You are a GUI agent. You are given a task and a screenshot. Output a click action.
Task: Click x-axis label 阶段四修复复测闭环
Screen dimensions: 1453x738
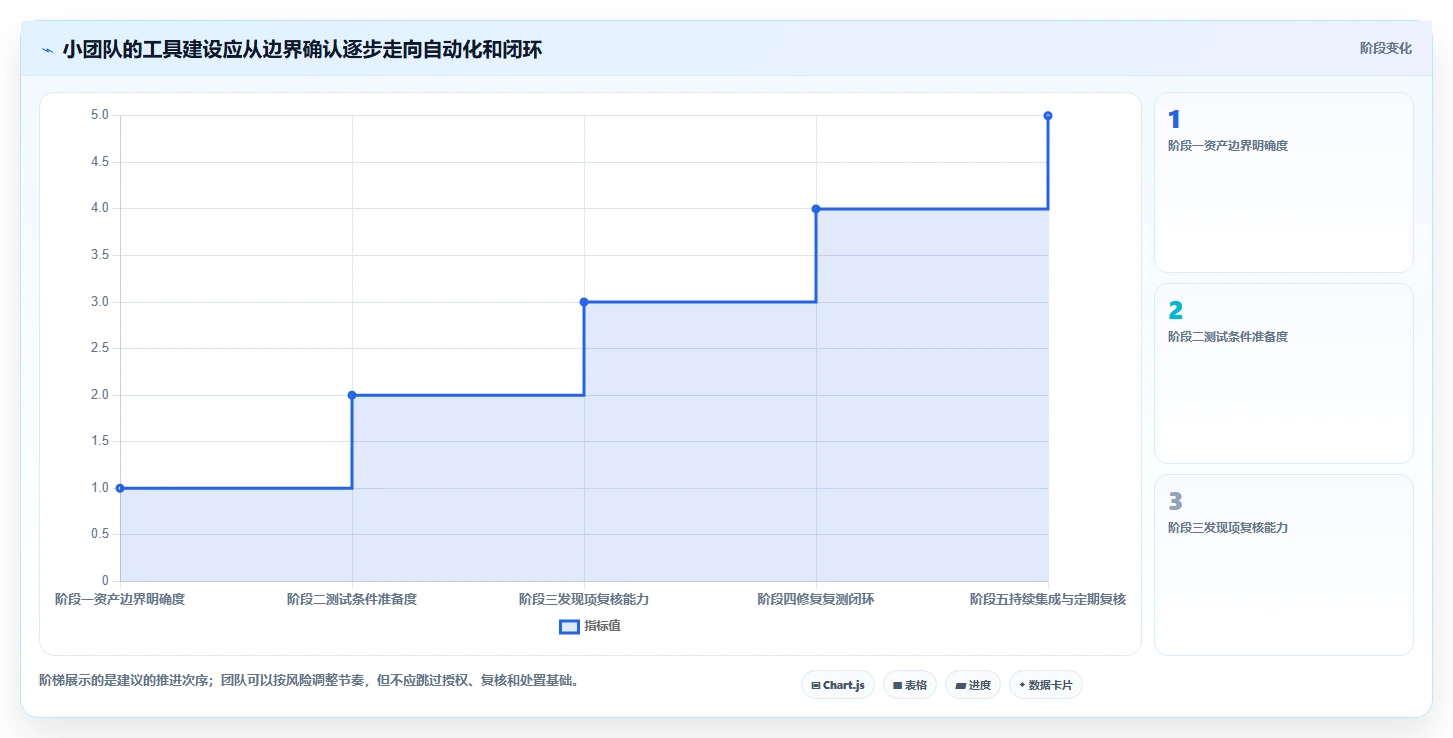pyautogui.click(x=816, y=600)
